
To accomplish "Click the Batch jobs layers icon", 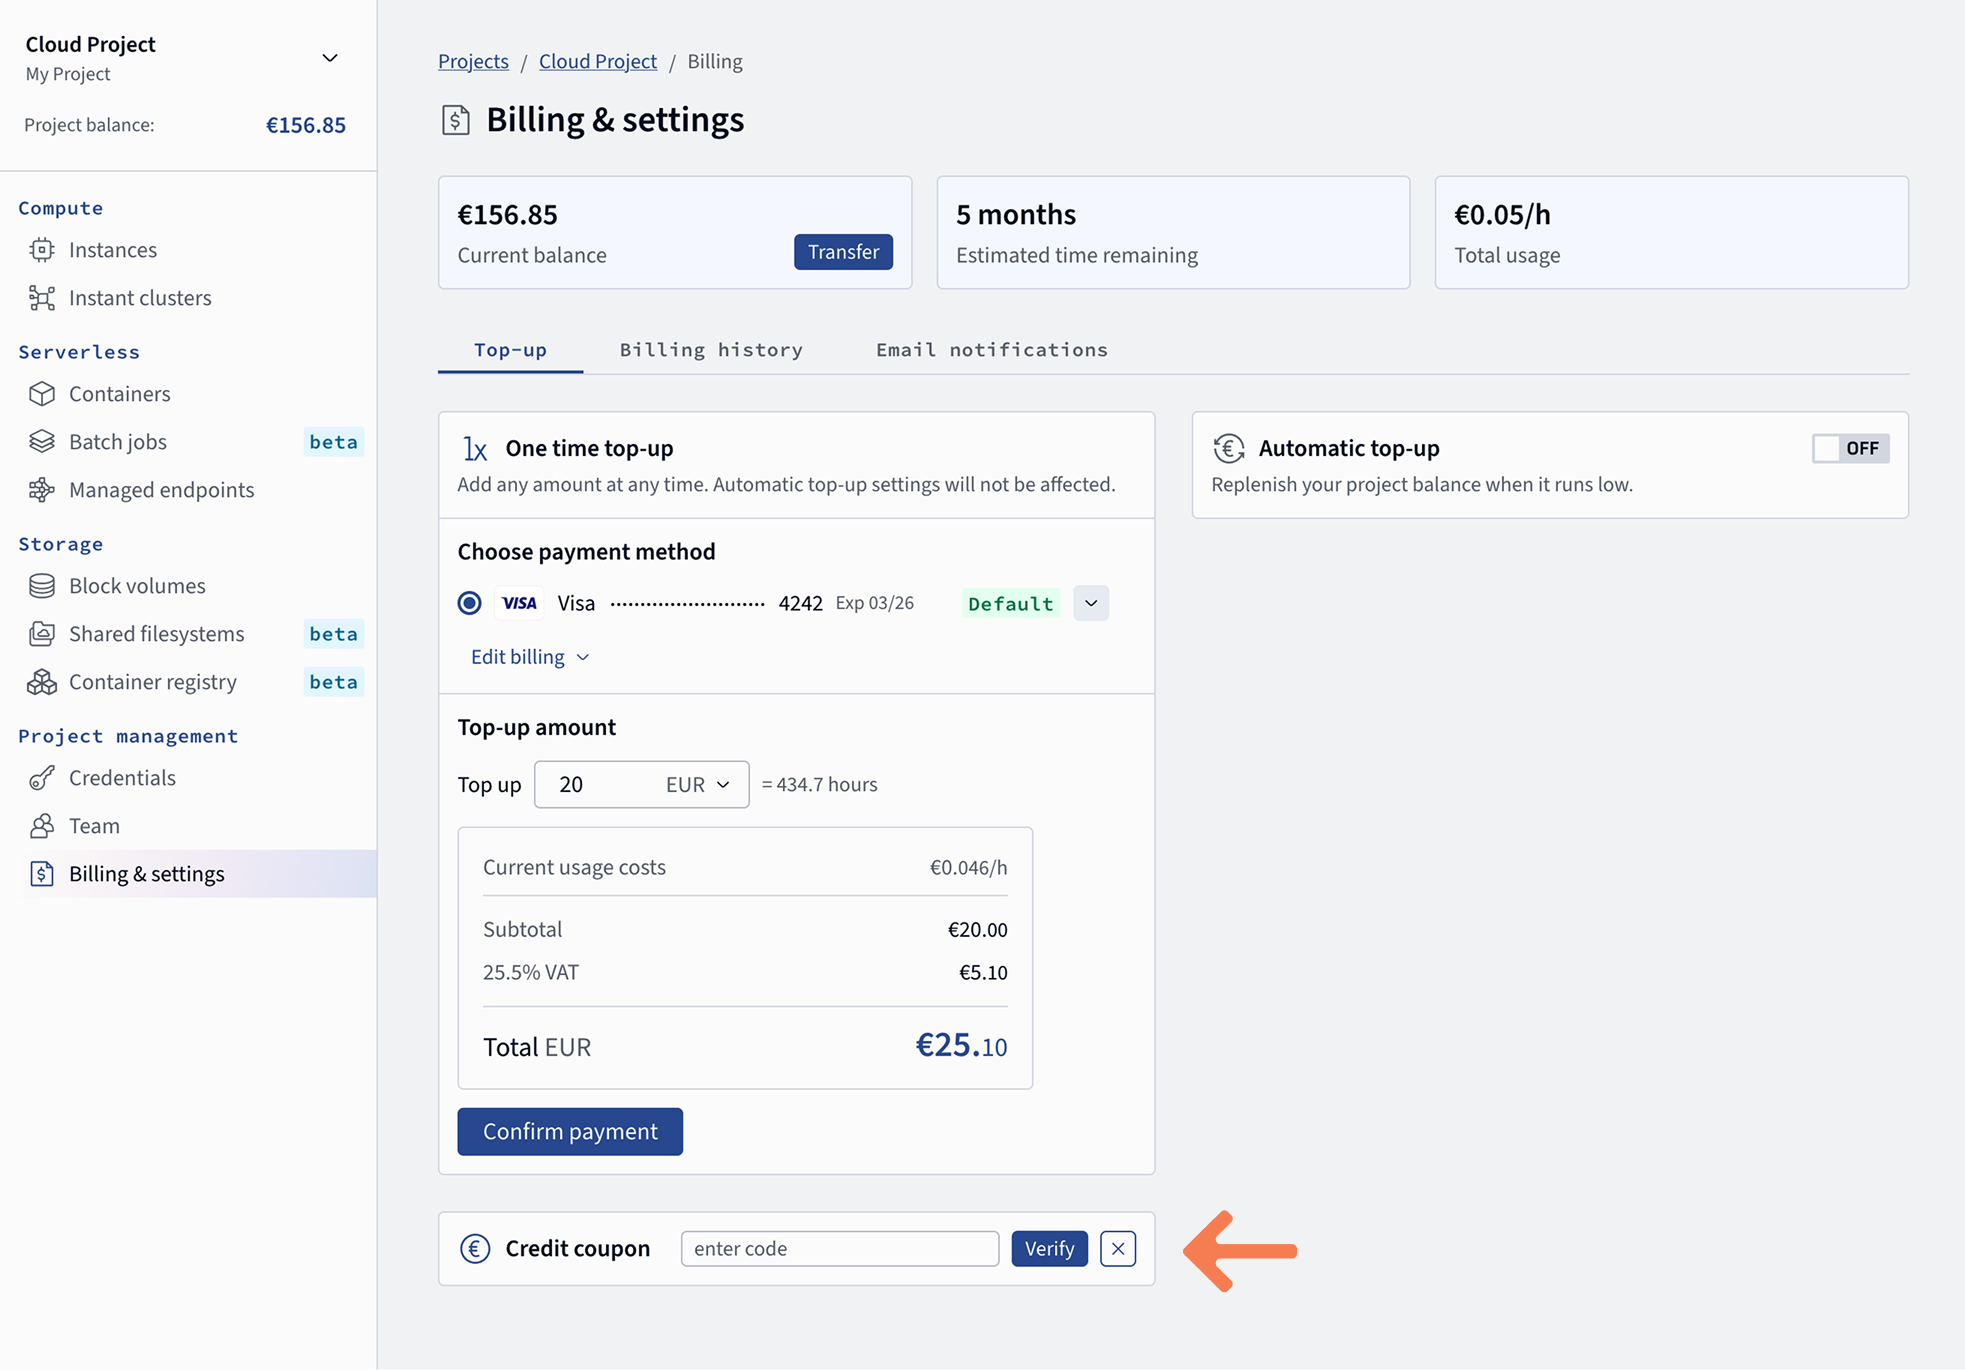I will pyautogui.click(x=41, y=442).
